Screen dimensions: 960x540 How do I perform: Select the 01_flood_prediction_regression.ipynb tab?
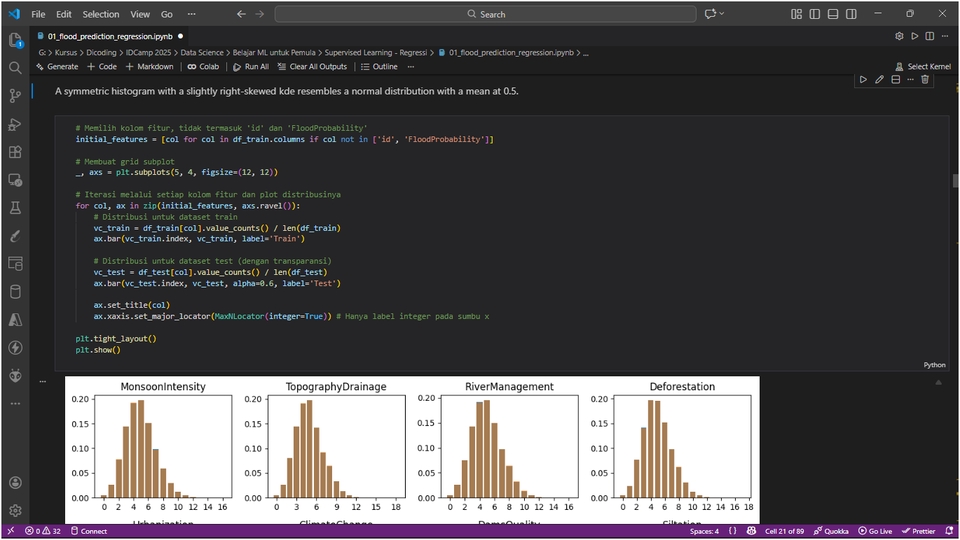tap(109, 35)
